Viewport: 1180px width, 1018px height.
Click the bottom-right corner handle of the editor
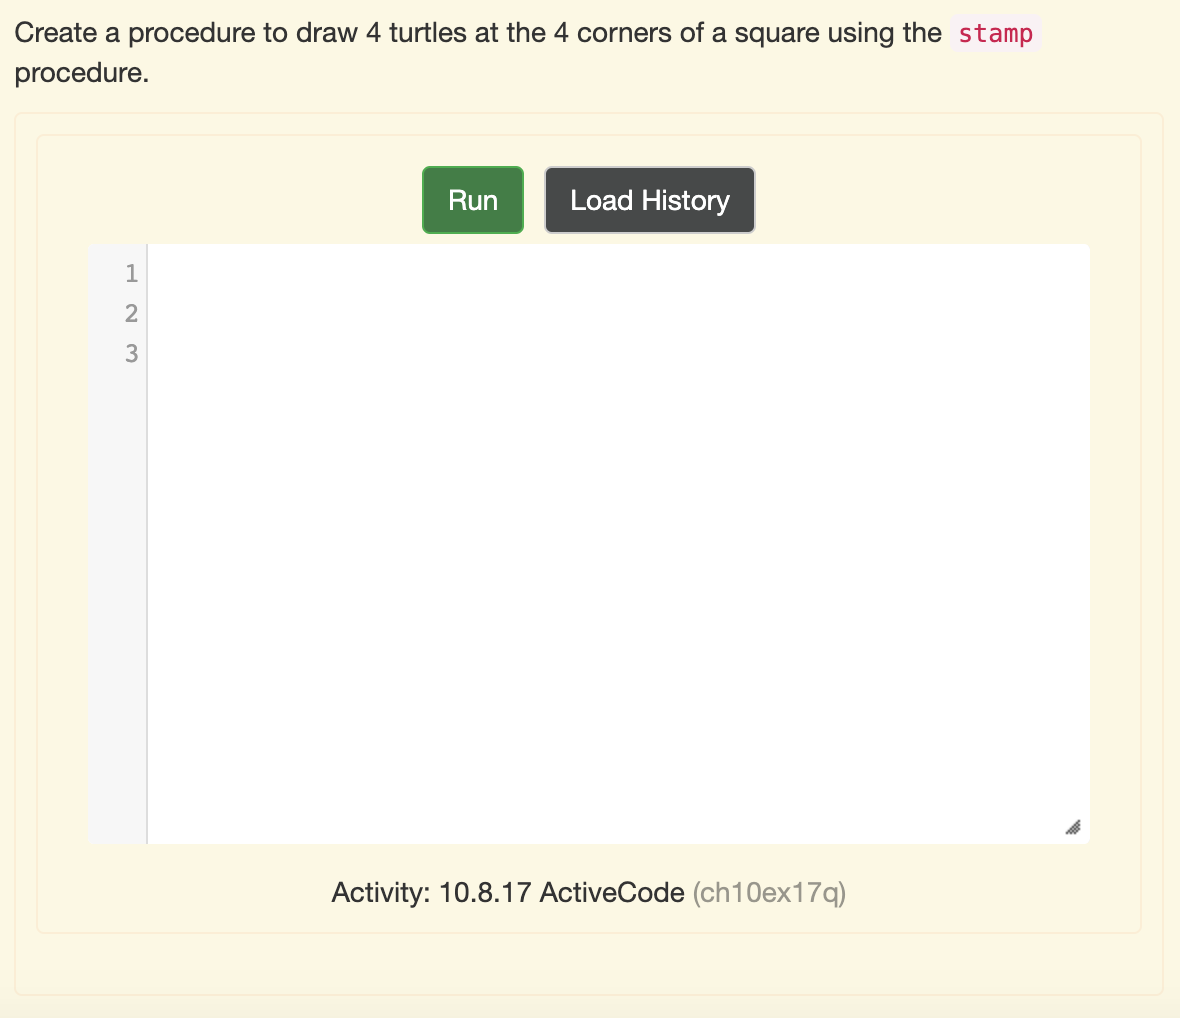tap(1074, 828)
